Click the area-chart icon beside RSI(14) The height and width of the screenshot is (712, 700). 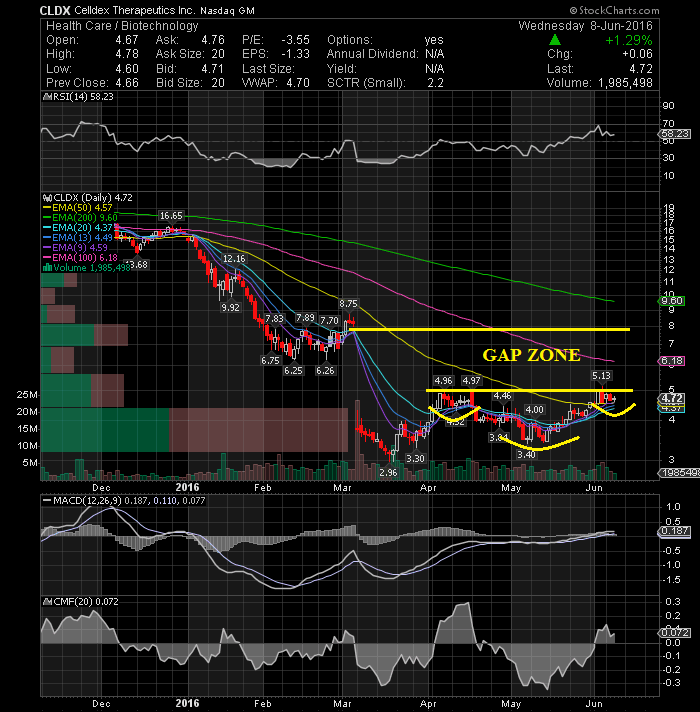[47, 97]
